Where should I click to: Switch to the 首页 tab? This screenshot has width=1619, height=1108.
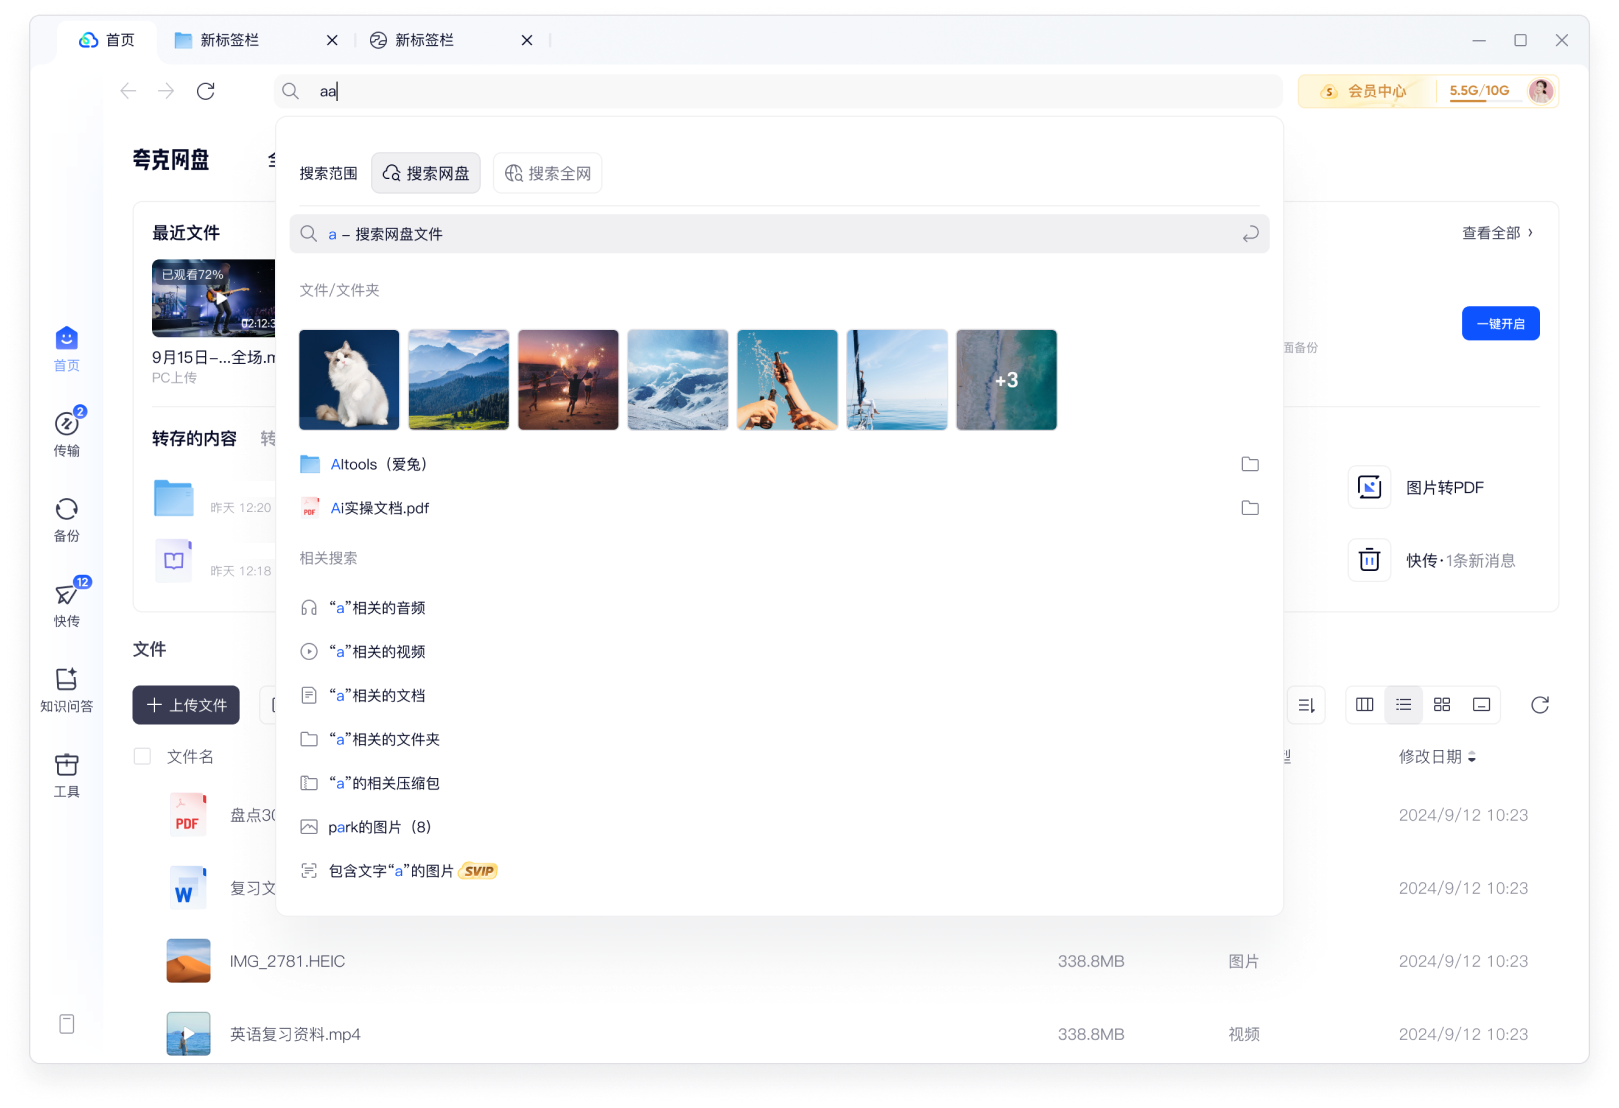pyautogui.click(x=107, y=40)
